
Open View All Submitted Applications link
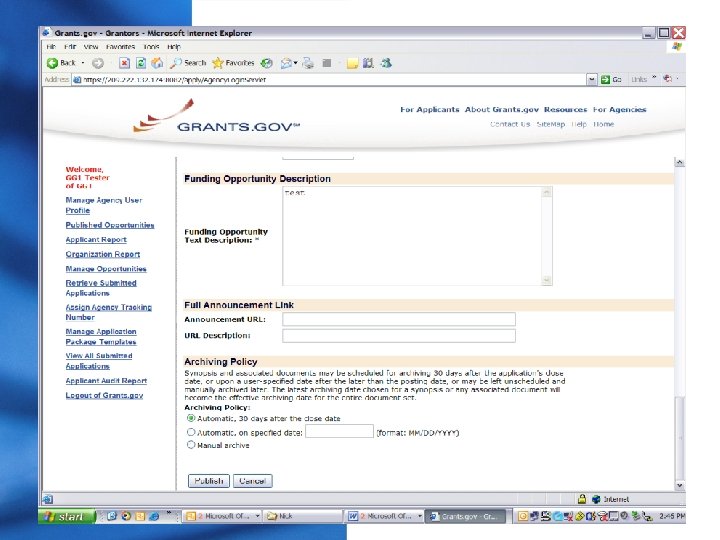pos(99,361)
